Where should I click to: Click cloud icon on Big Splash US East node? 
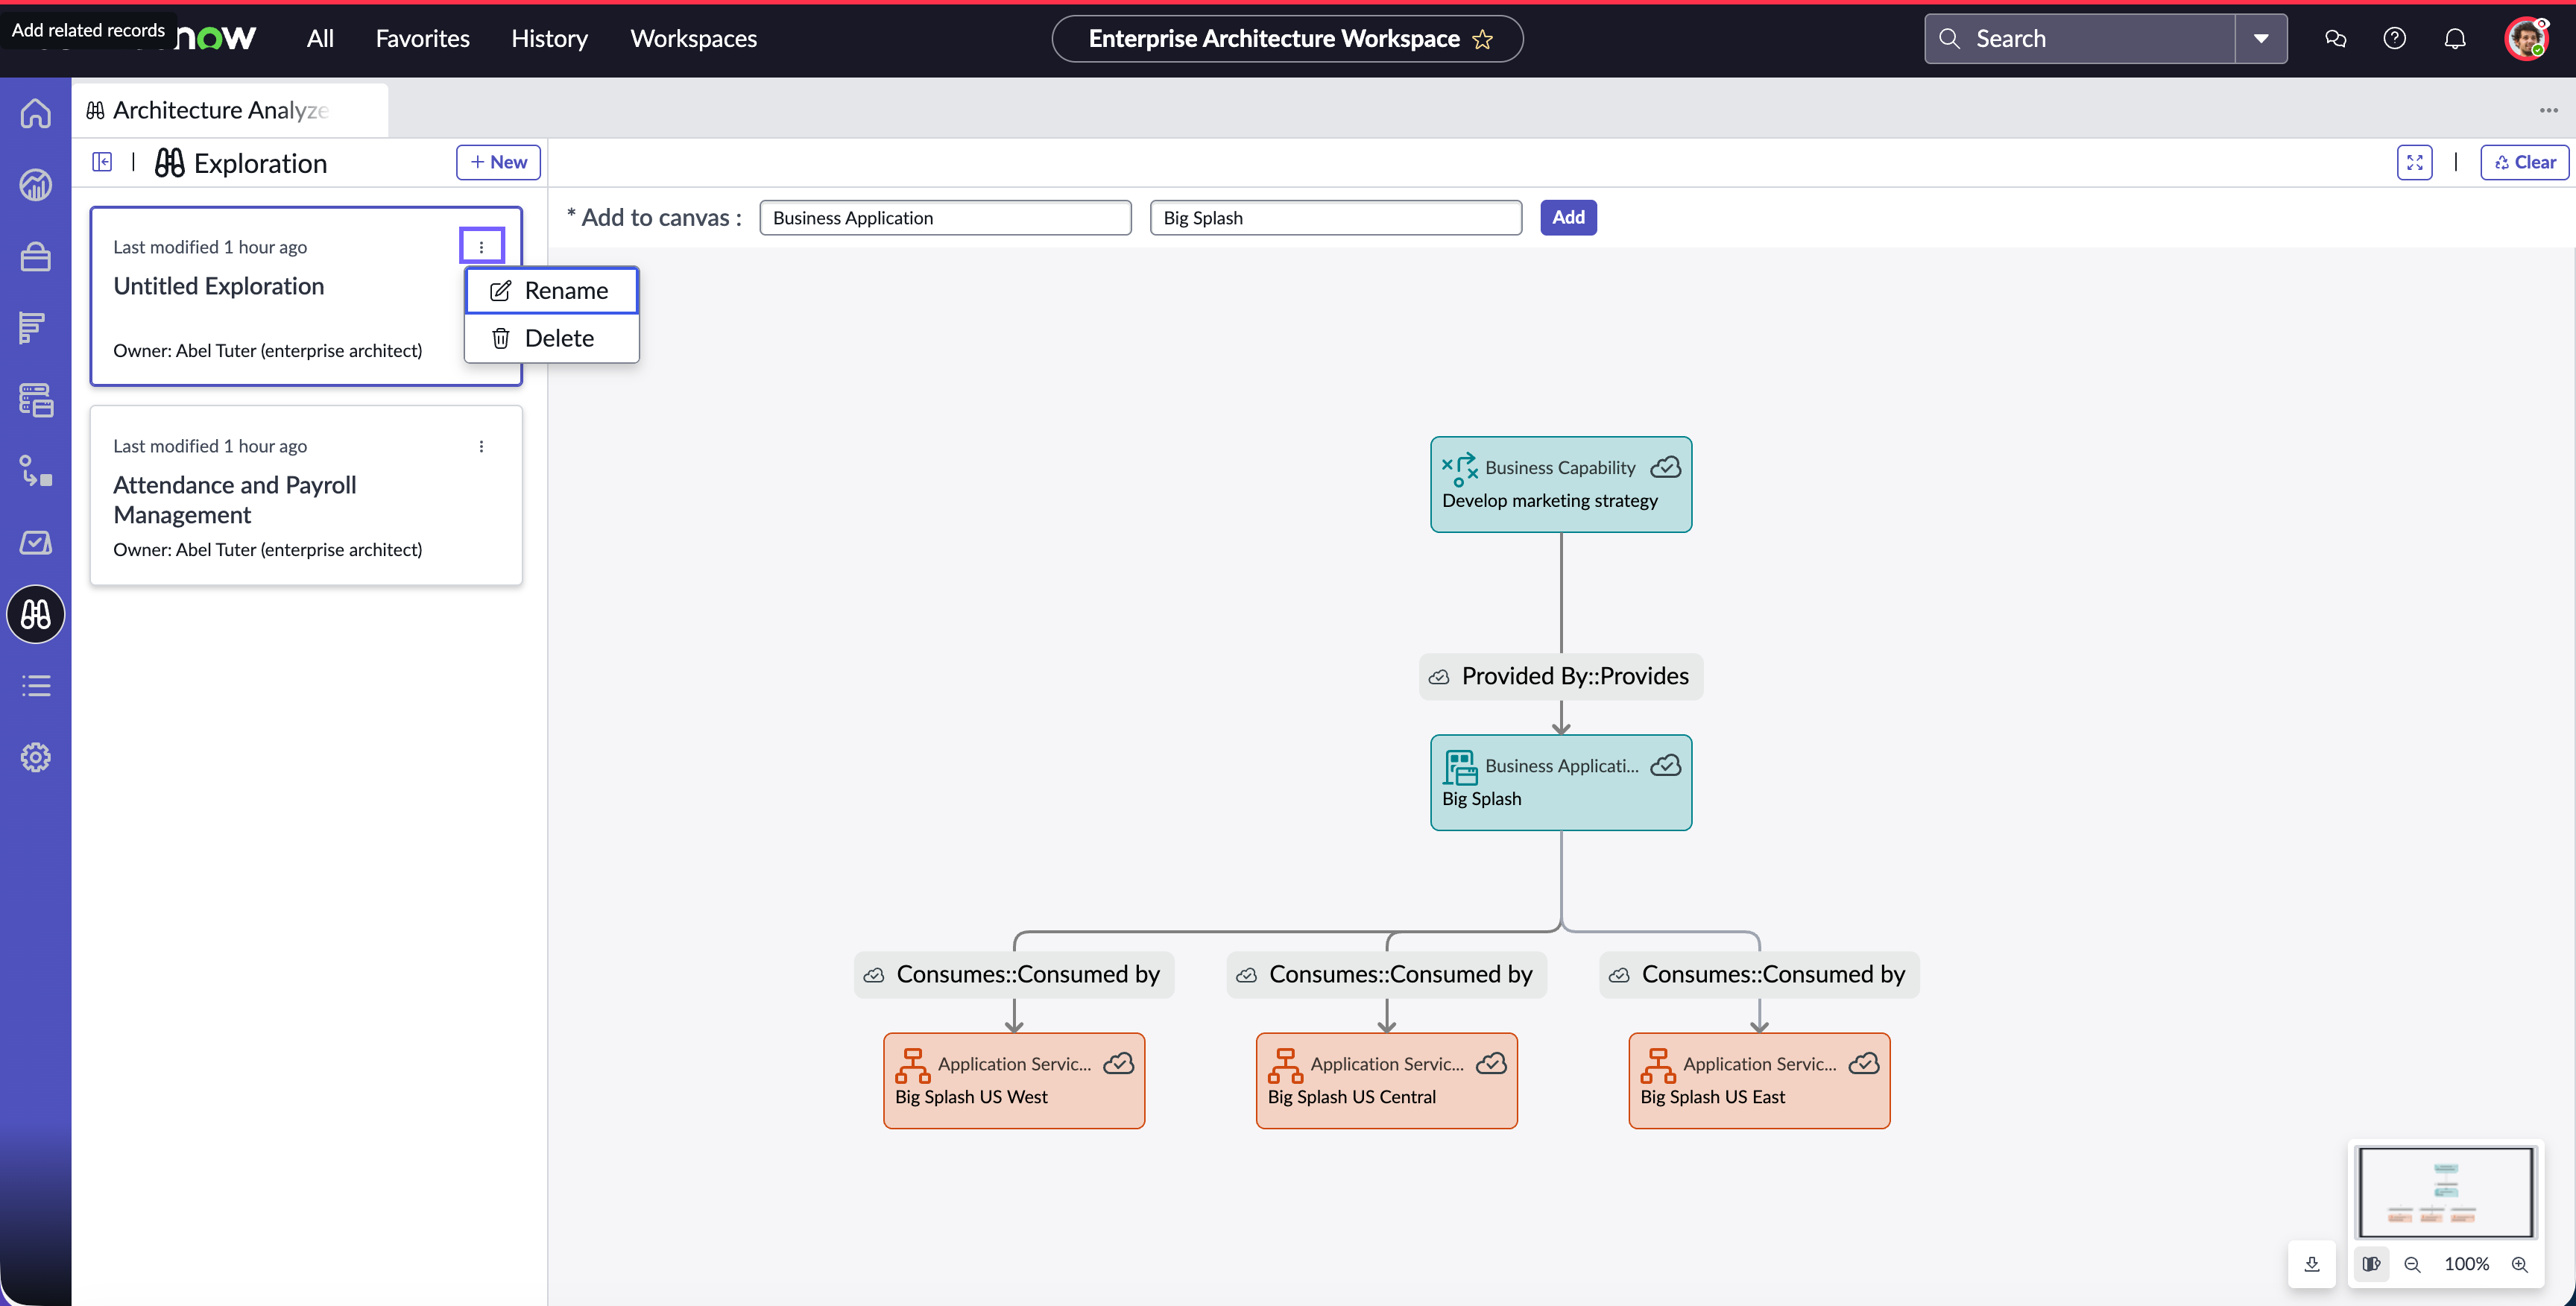pyautogui.click(x=1864, y=1063)
